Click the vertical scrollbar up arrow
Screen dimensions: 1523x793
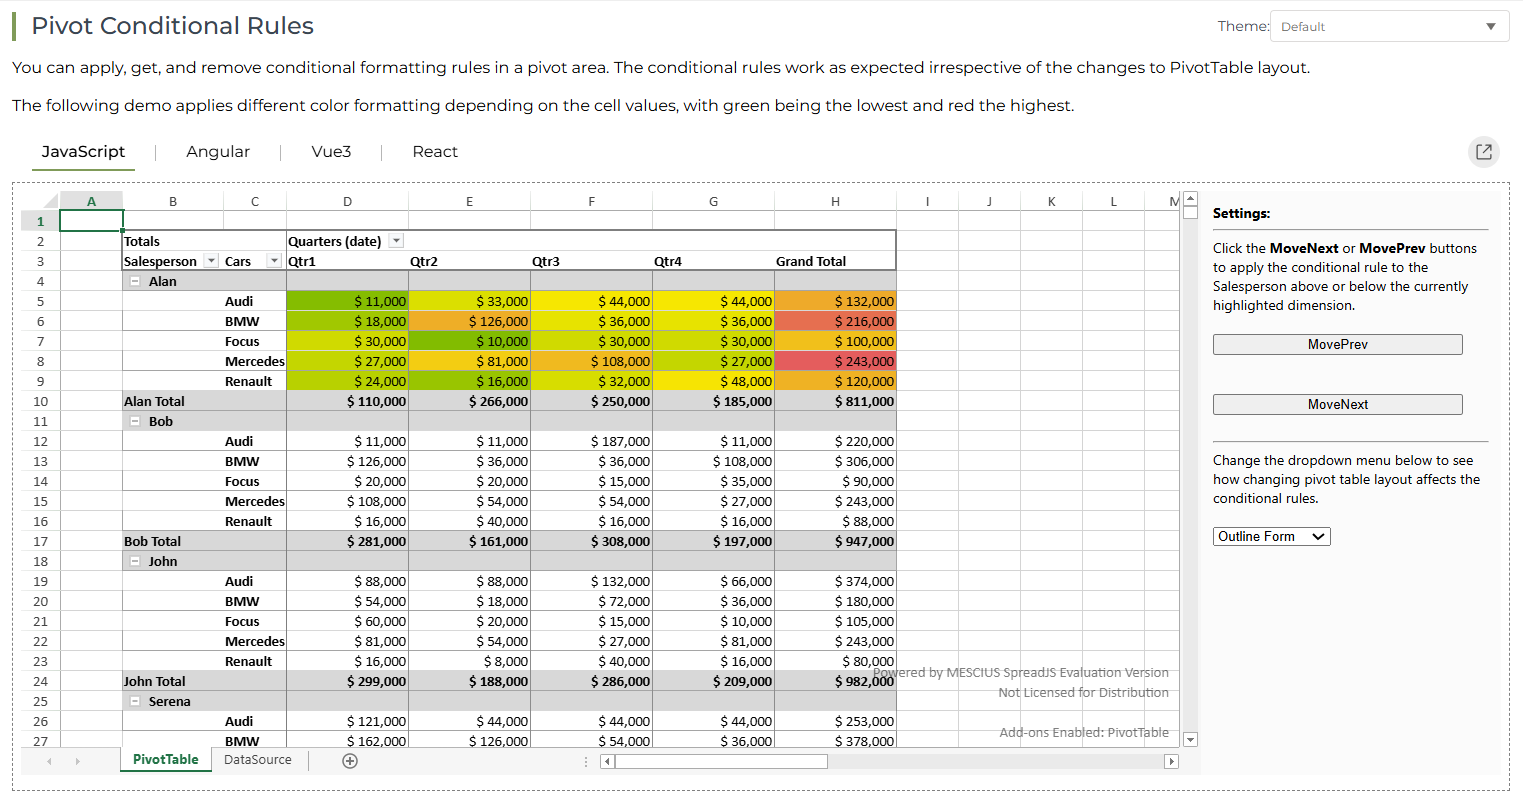(1190, 198)
